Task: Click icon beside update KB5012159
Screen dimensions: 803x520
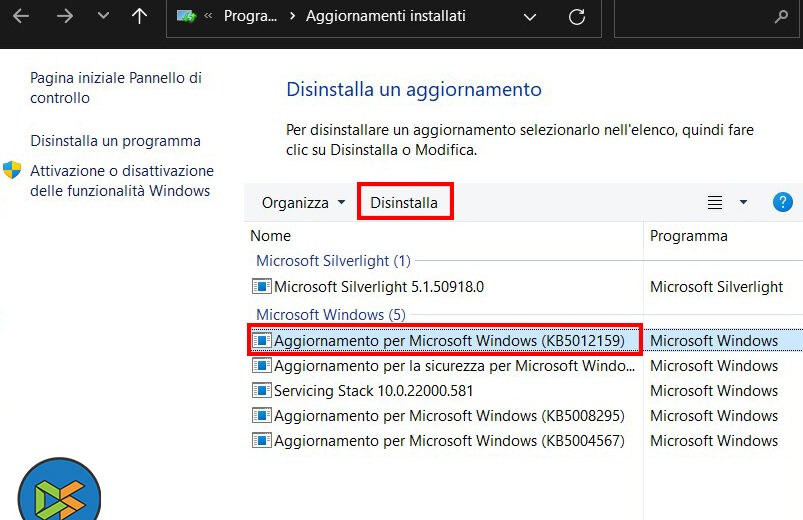Action: [x=262, y=340]
